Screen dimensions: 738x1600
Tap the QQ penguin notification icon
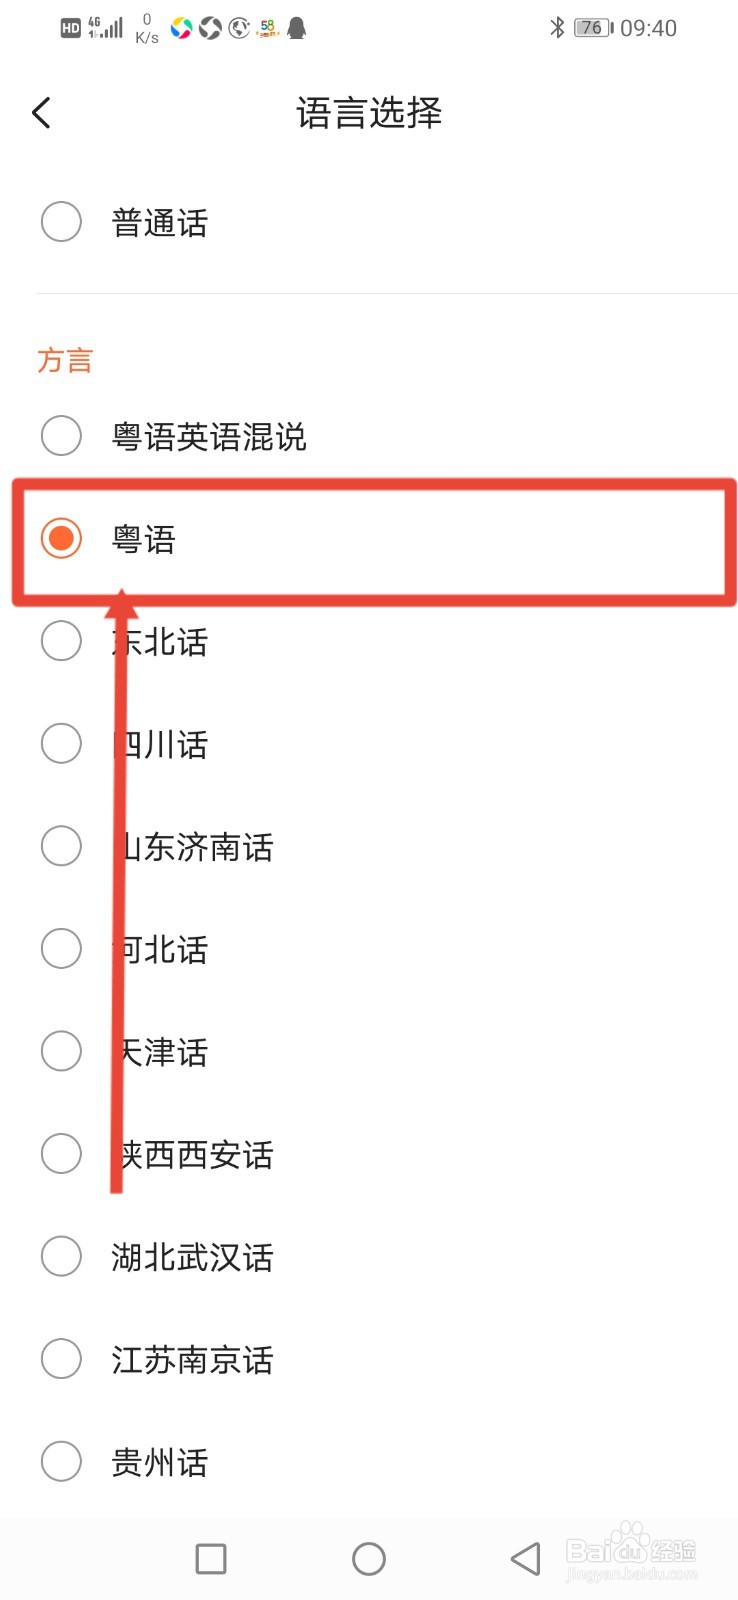point(296,28)
